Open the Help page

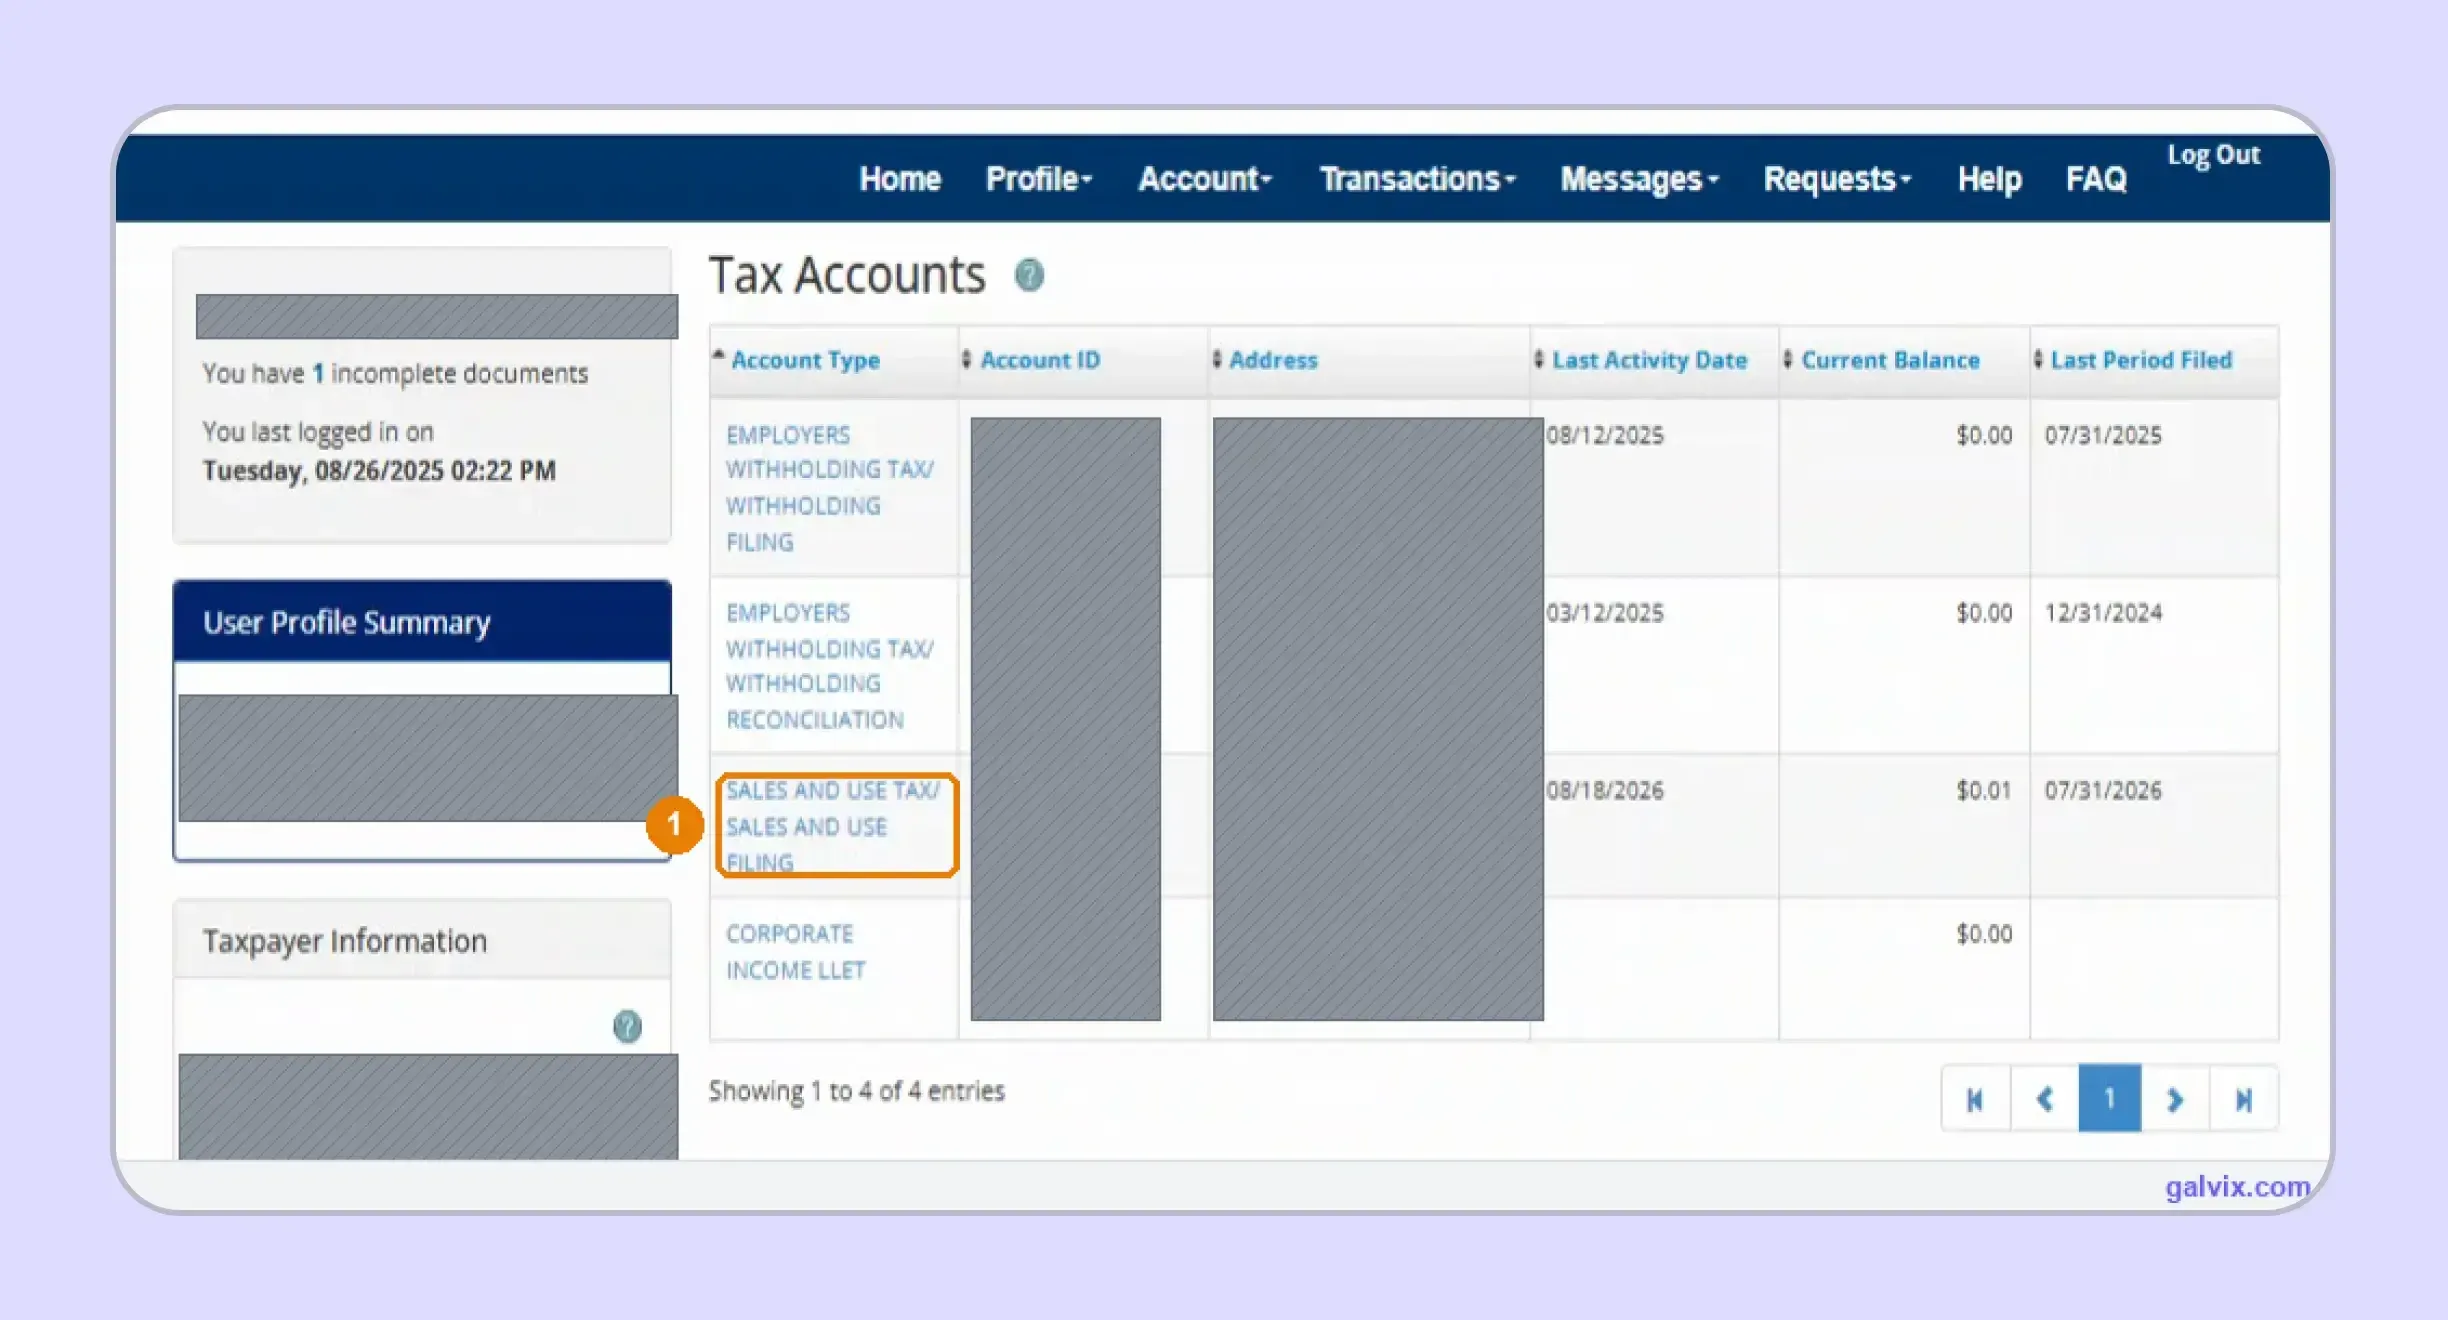coord(1989,179)
